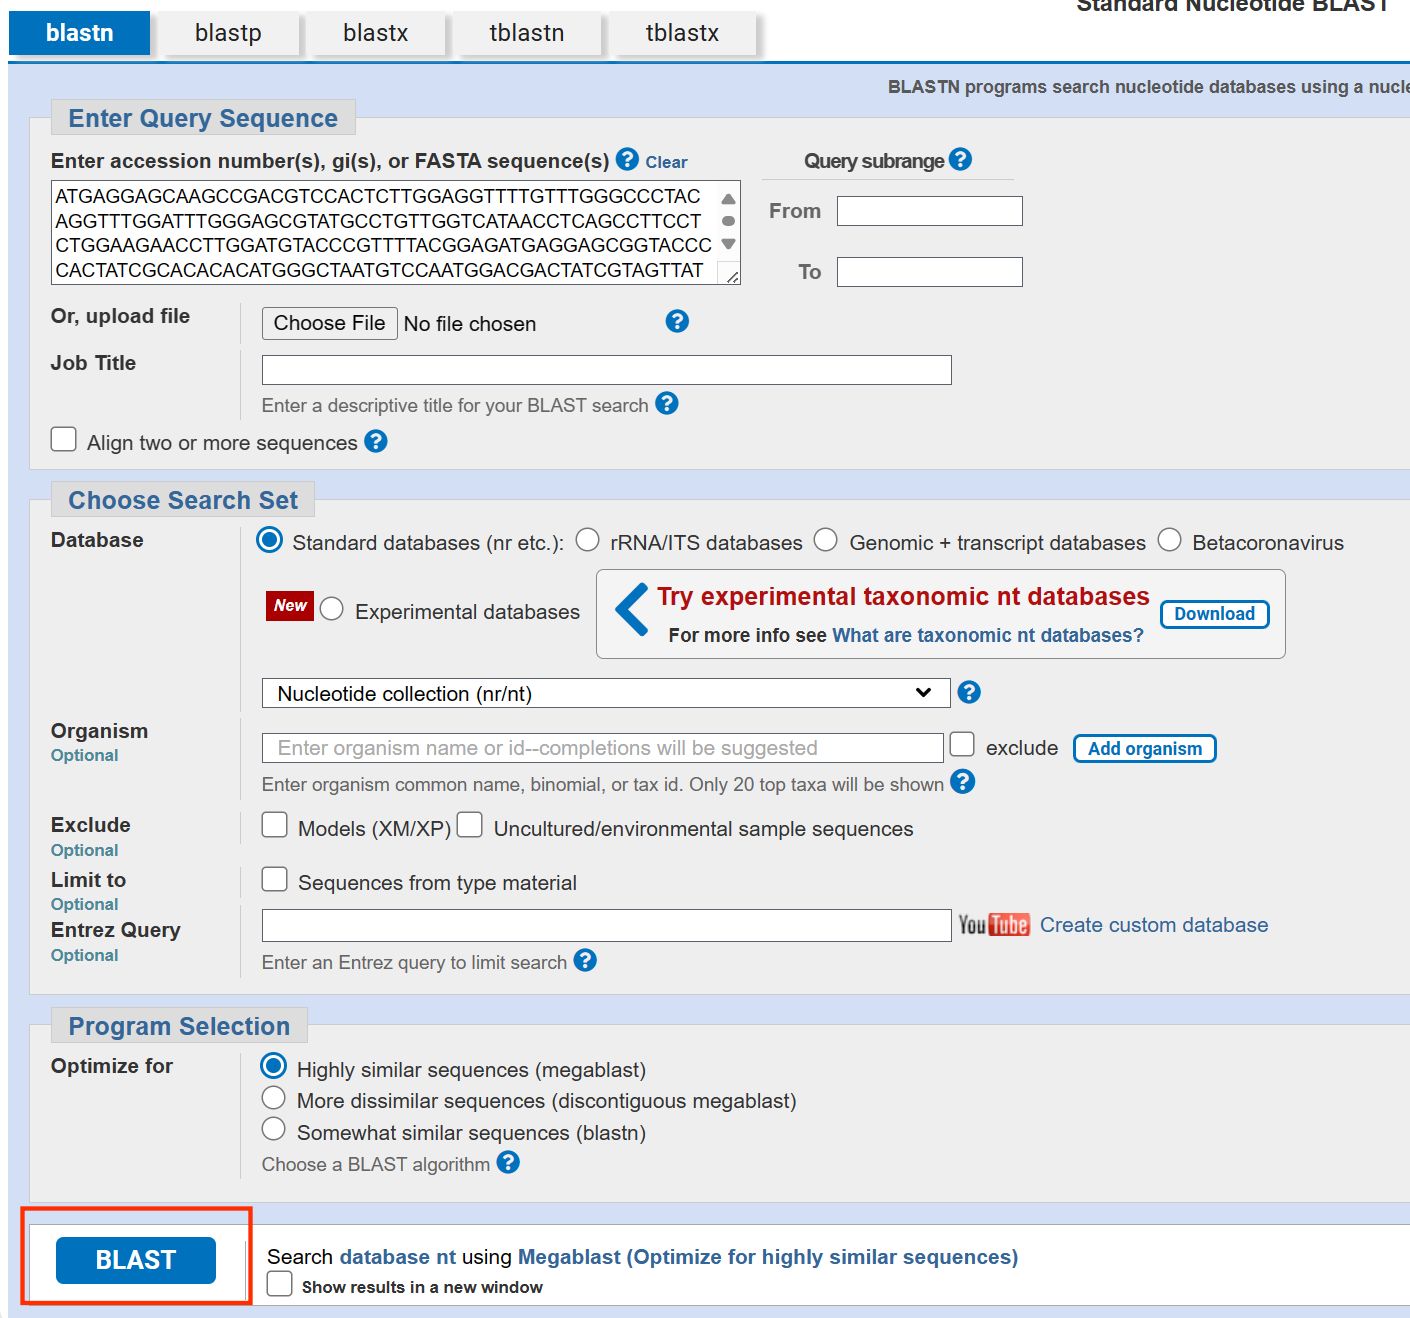Show help for Entrez query limit
This screenshot has width=1410, height=1318.
point(586,960)
